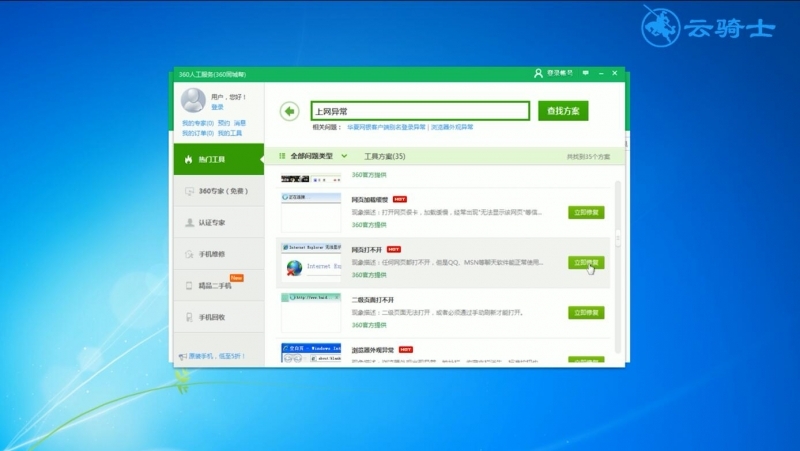Close the 360人工服务 window
Viewport: 800px width, 451px height.
615,73
